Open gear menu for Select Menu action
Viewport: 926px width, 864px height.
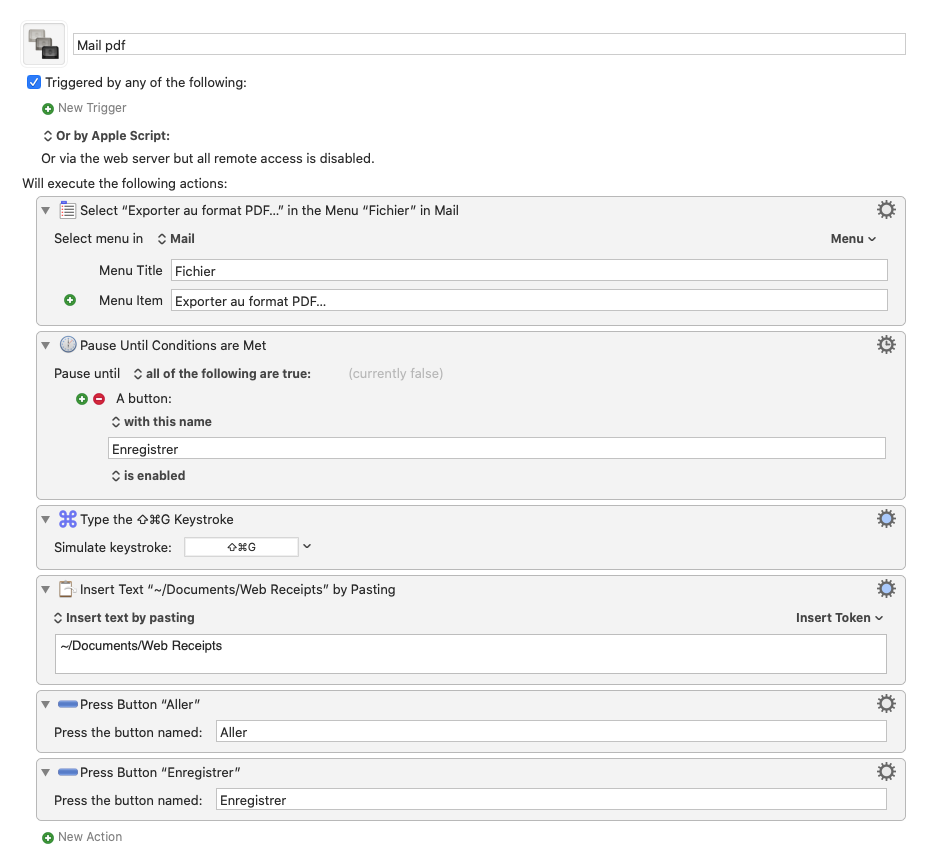coord(886,210)
